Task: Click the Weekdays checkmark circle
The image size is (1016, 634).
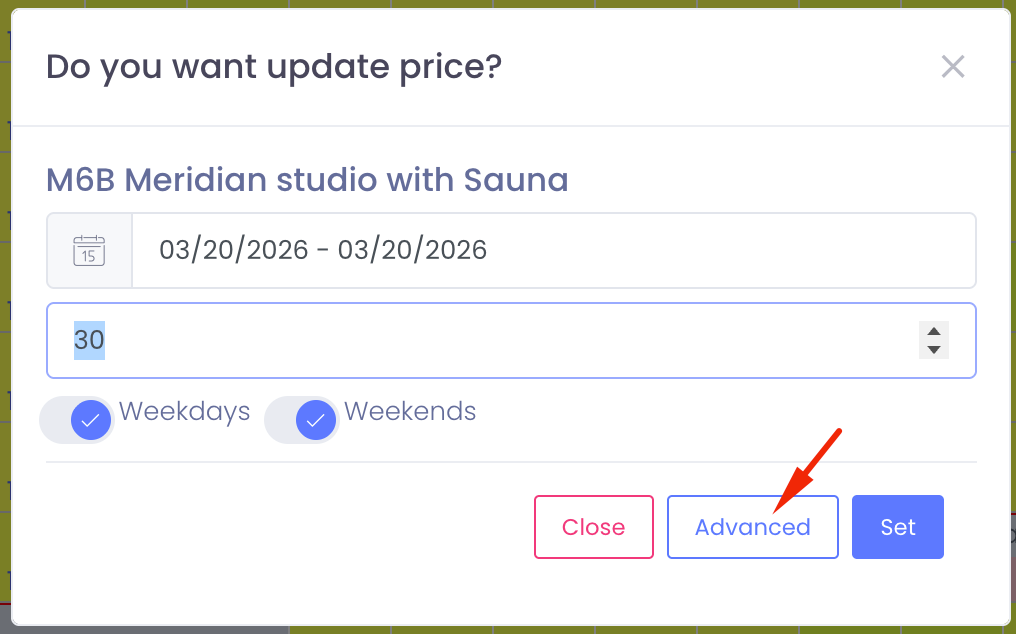Action: pos(89,419)
